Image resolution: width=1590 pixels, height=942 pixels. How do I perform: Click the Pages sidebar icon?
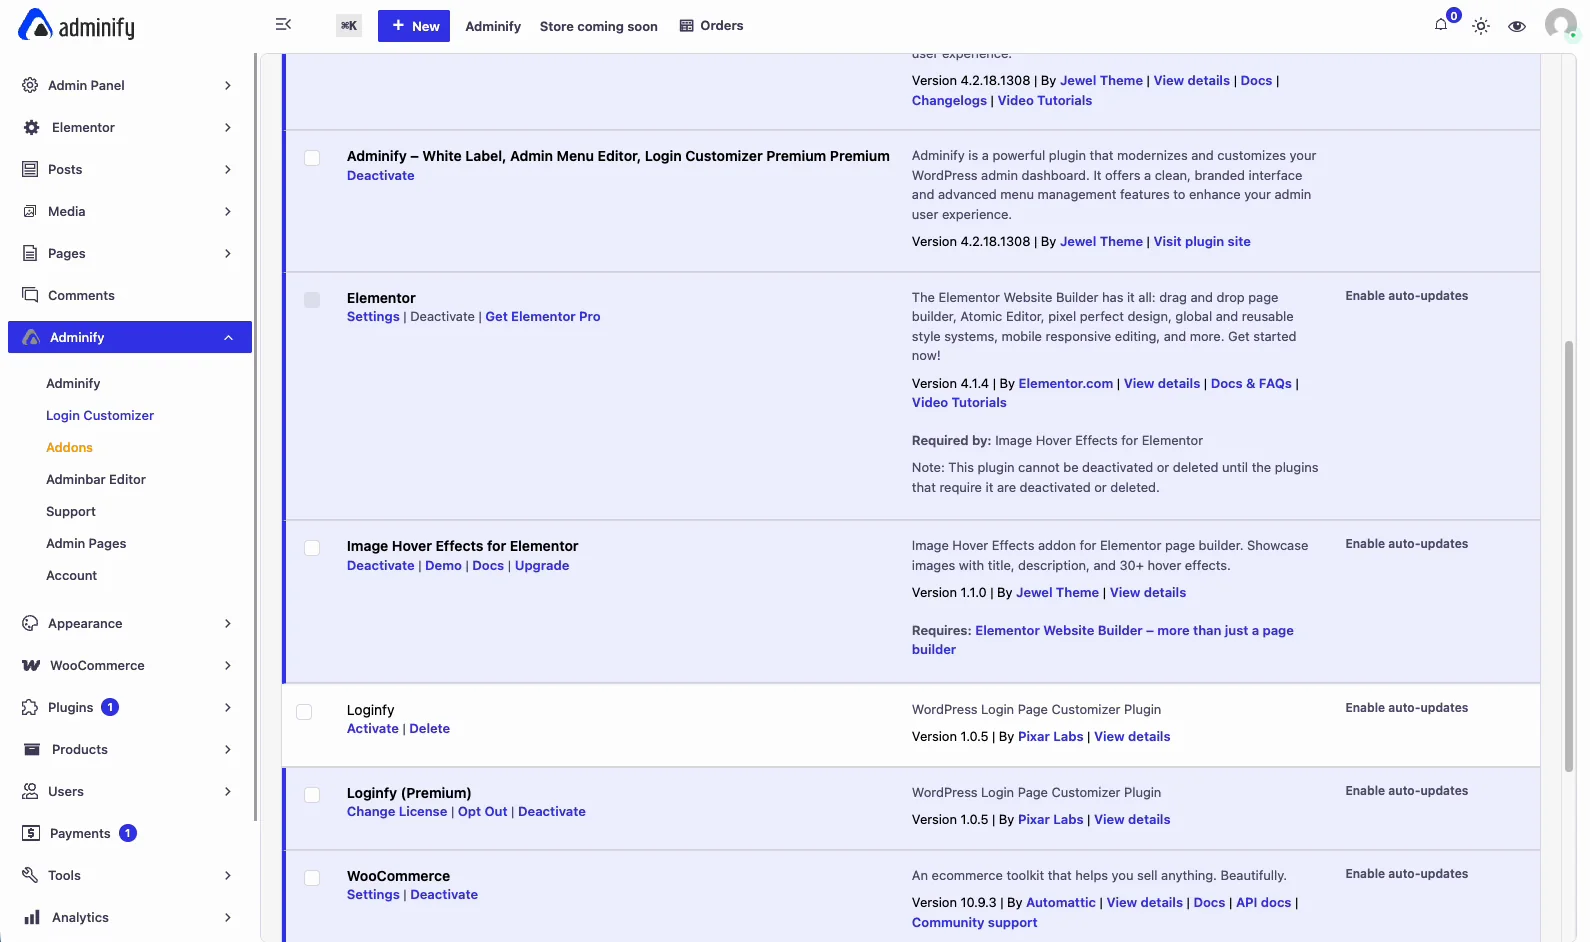30,253
